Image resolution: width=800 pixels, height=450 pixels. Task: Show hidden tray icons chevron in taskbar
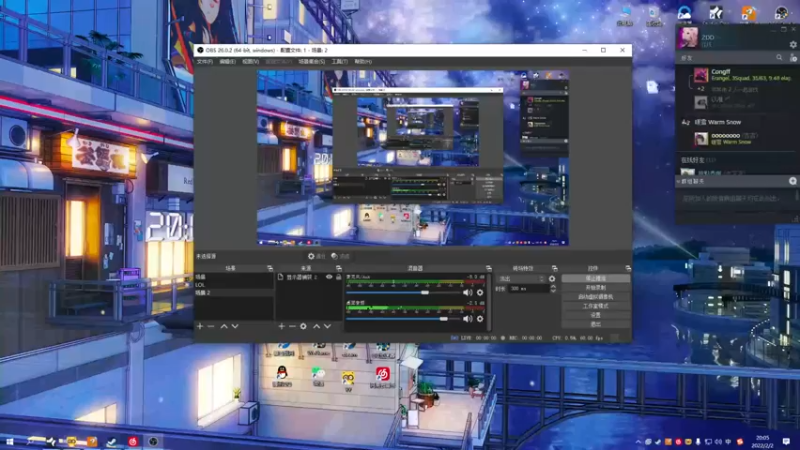pyautogui.click(x=638, y=442)
